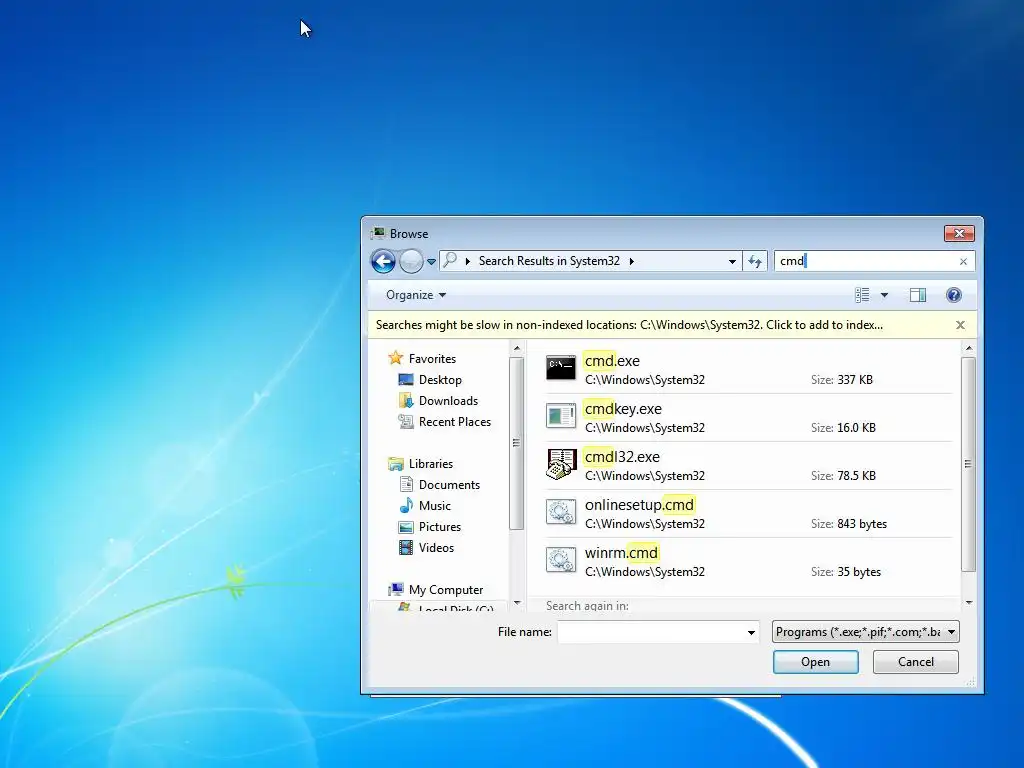The height and width of the screenshot is (768, 1024).
Task: Click the winrm.cmd gear icon
Action: (561, 560)
